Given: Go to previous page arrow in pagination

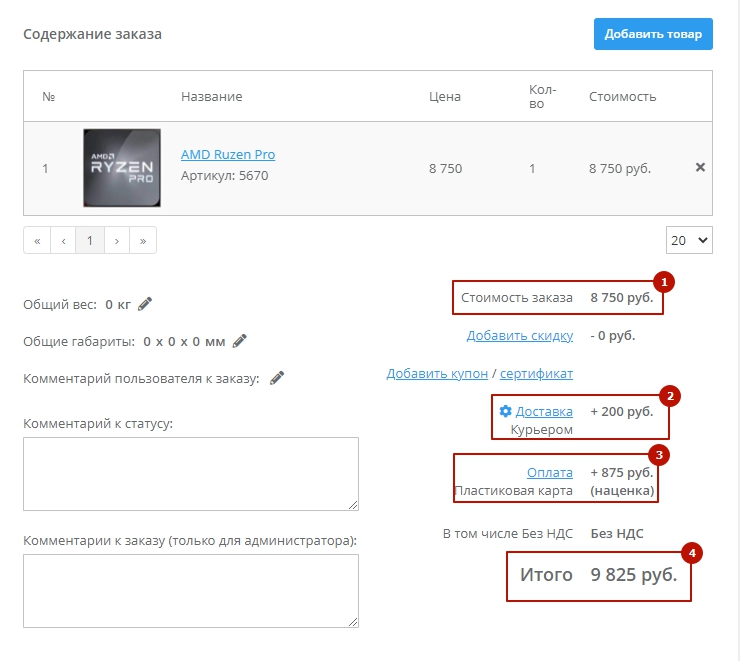Looking at the screenshot, I should 63,241.
